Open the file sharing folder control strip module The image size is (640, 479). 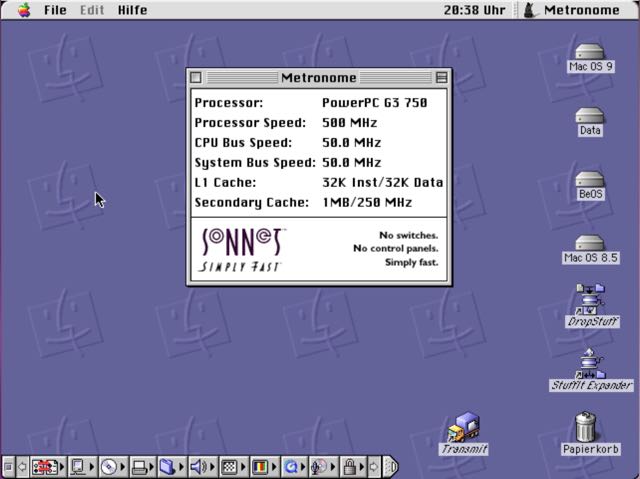point(171,466)
